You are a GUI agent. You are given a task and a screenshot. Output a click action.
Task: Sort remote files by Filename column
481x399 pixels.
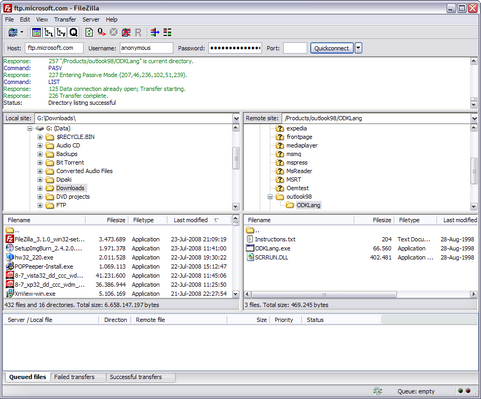pos(299,220)
